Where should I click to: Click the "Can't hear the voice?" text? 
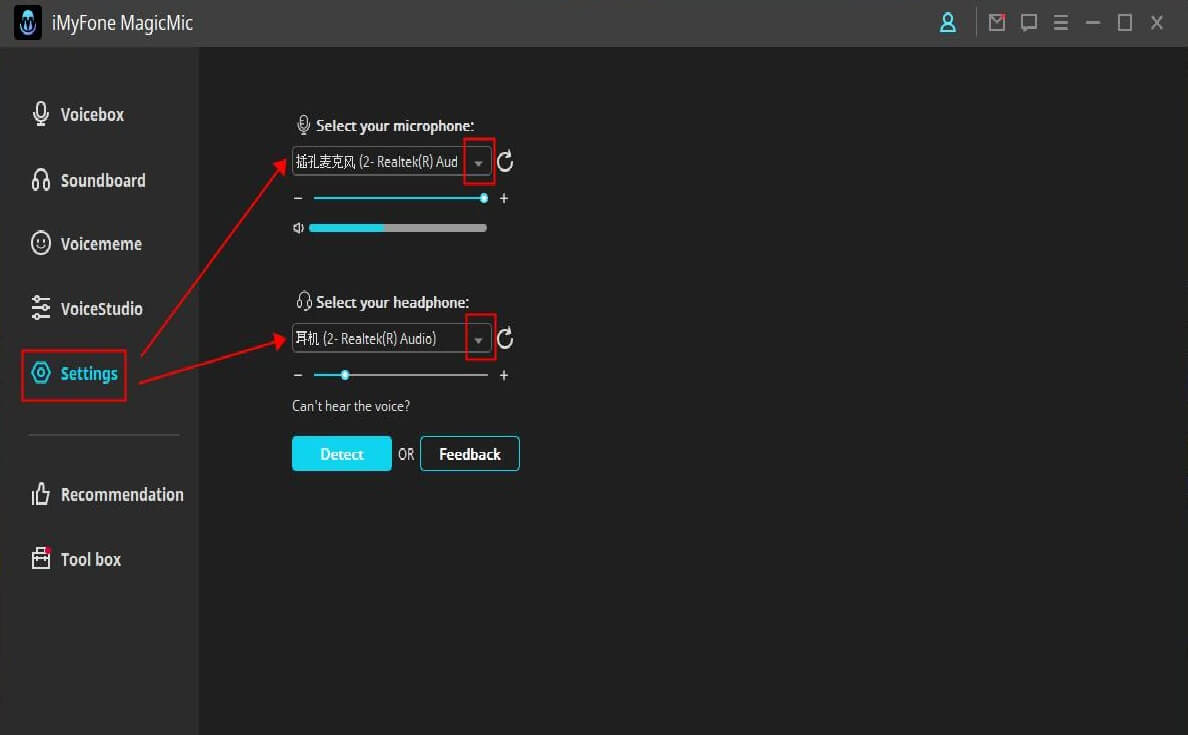(x=351, y=406)
